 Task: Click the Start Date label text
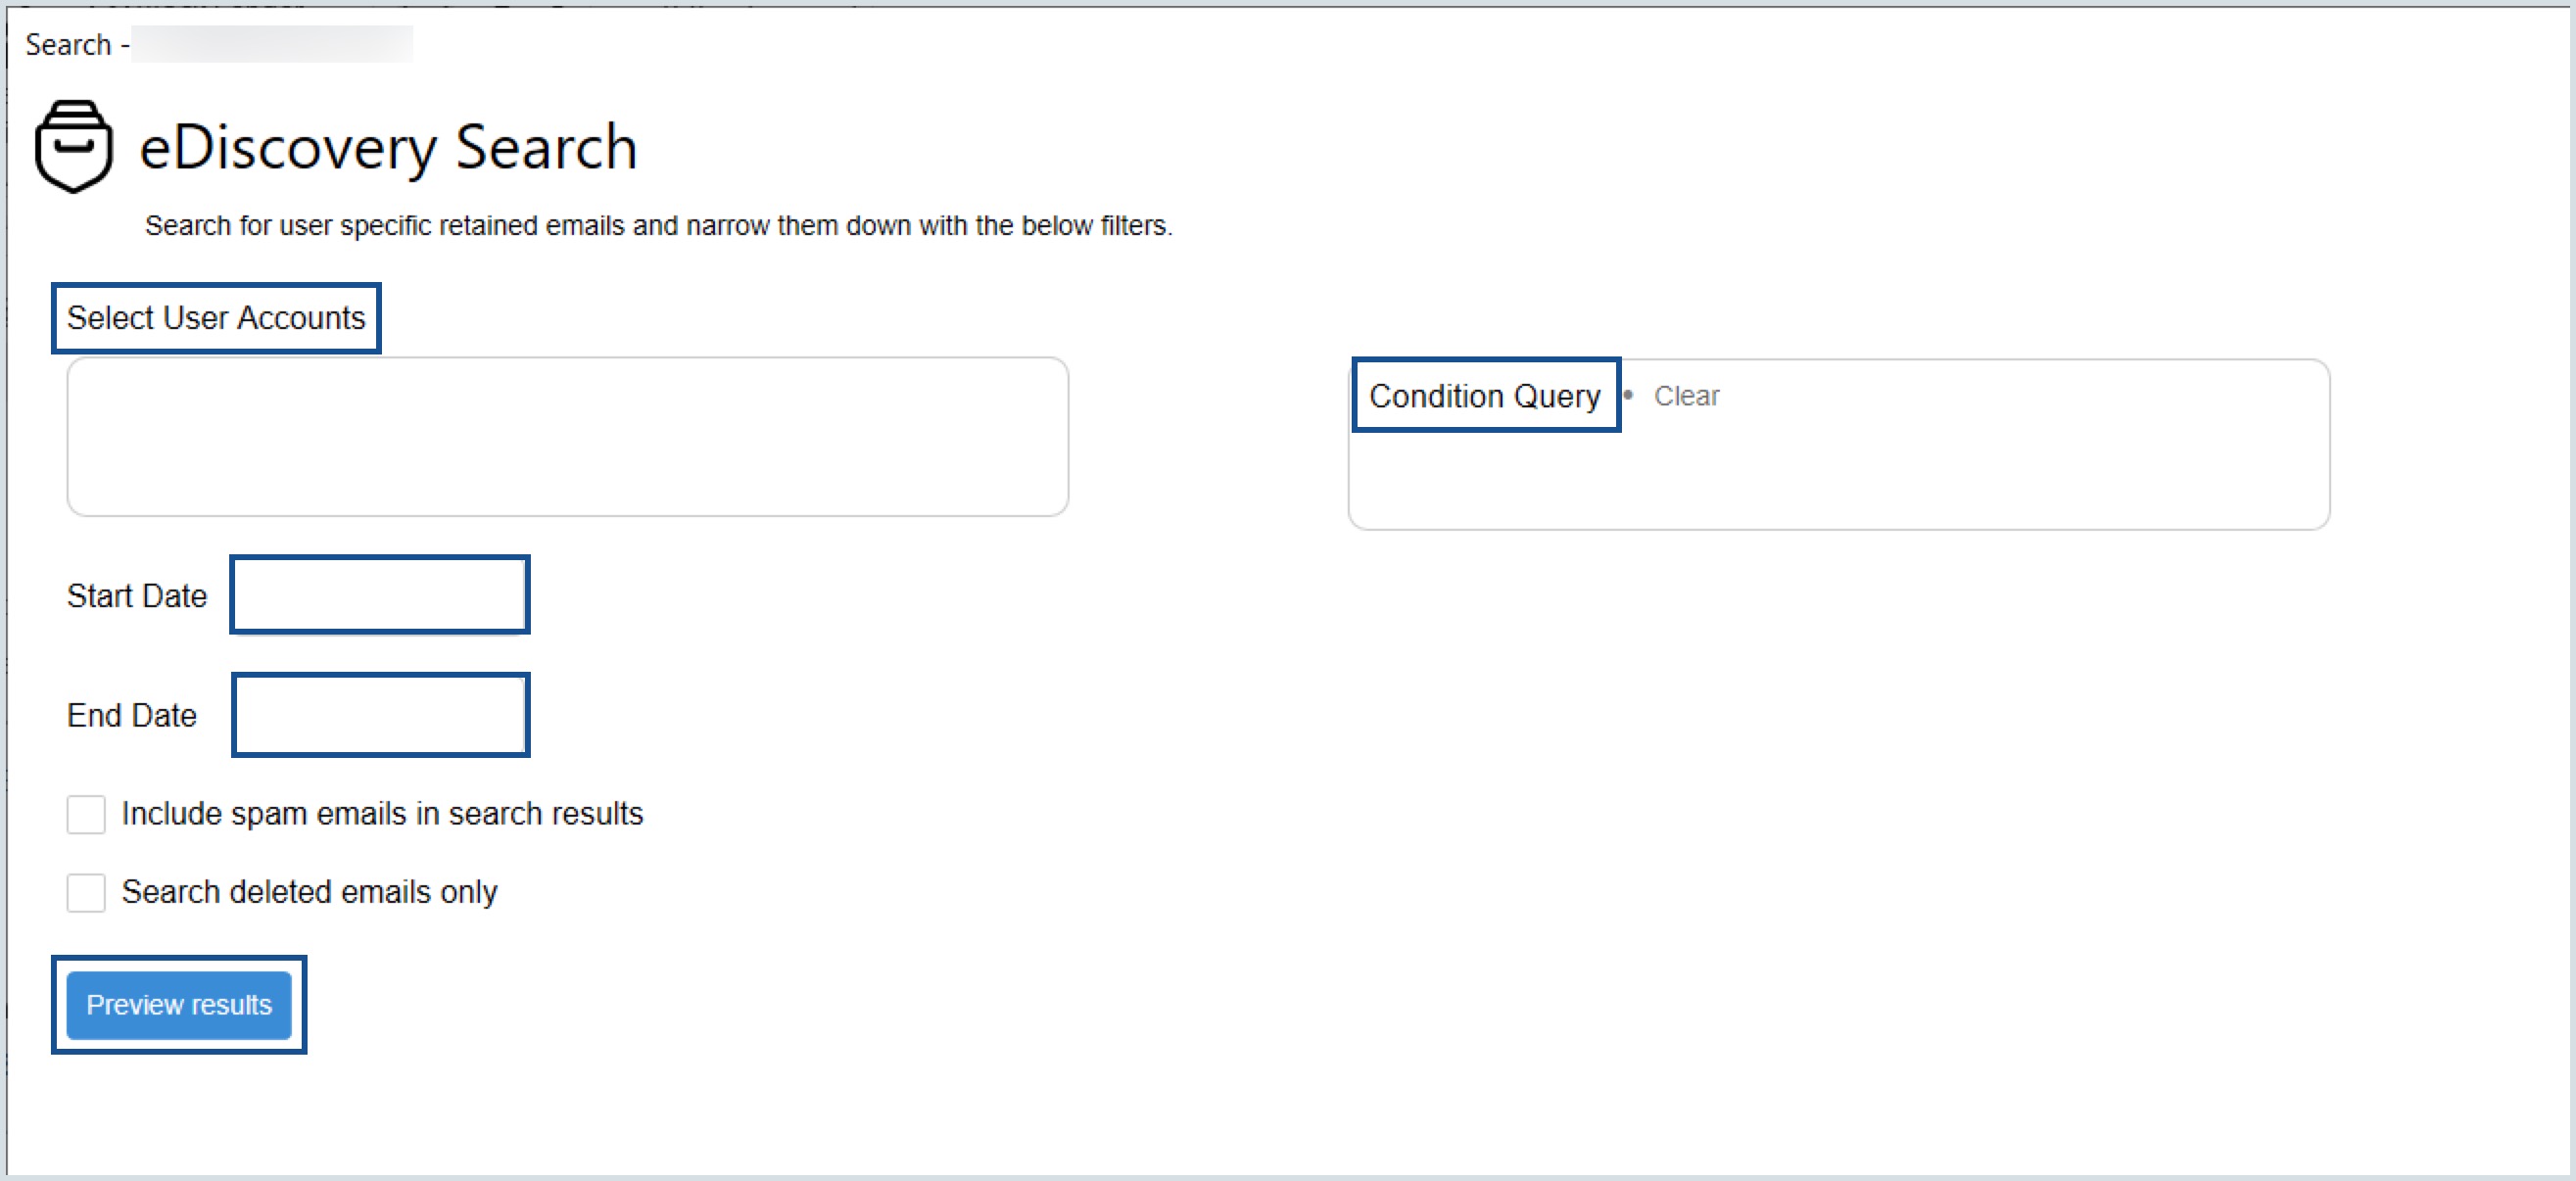click(137, 596)
